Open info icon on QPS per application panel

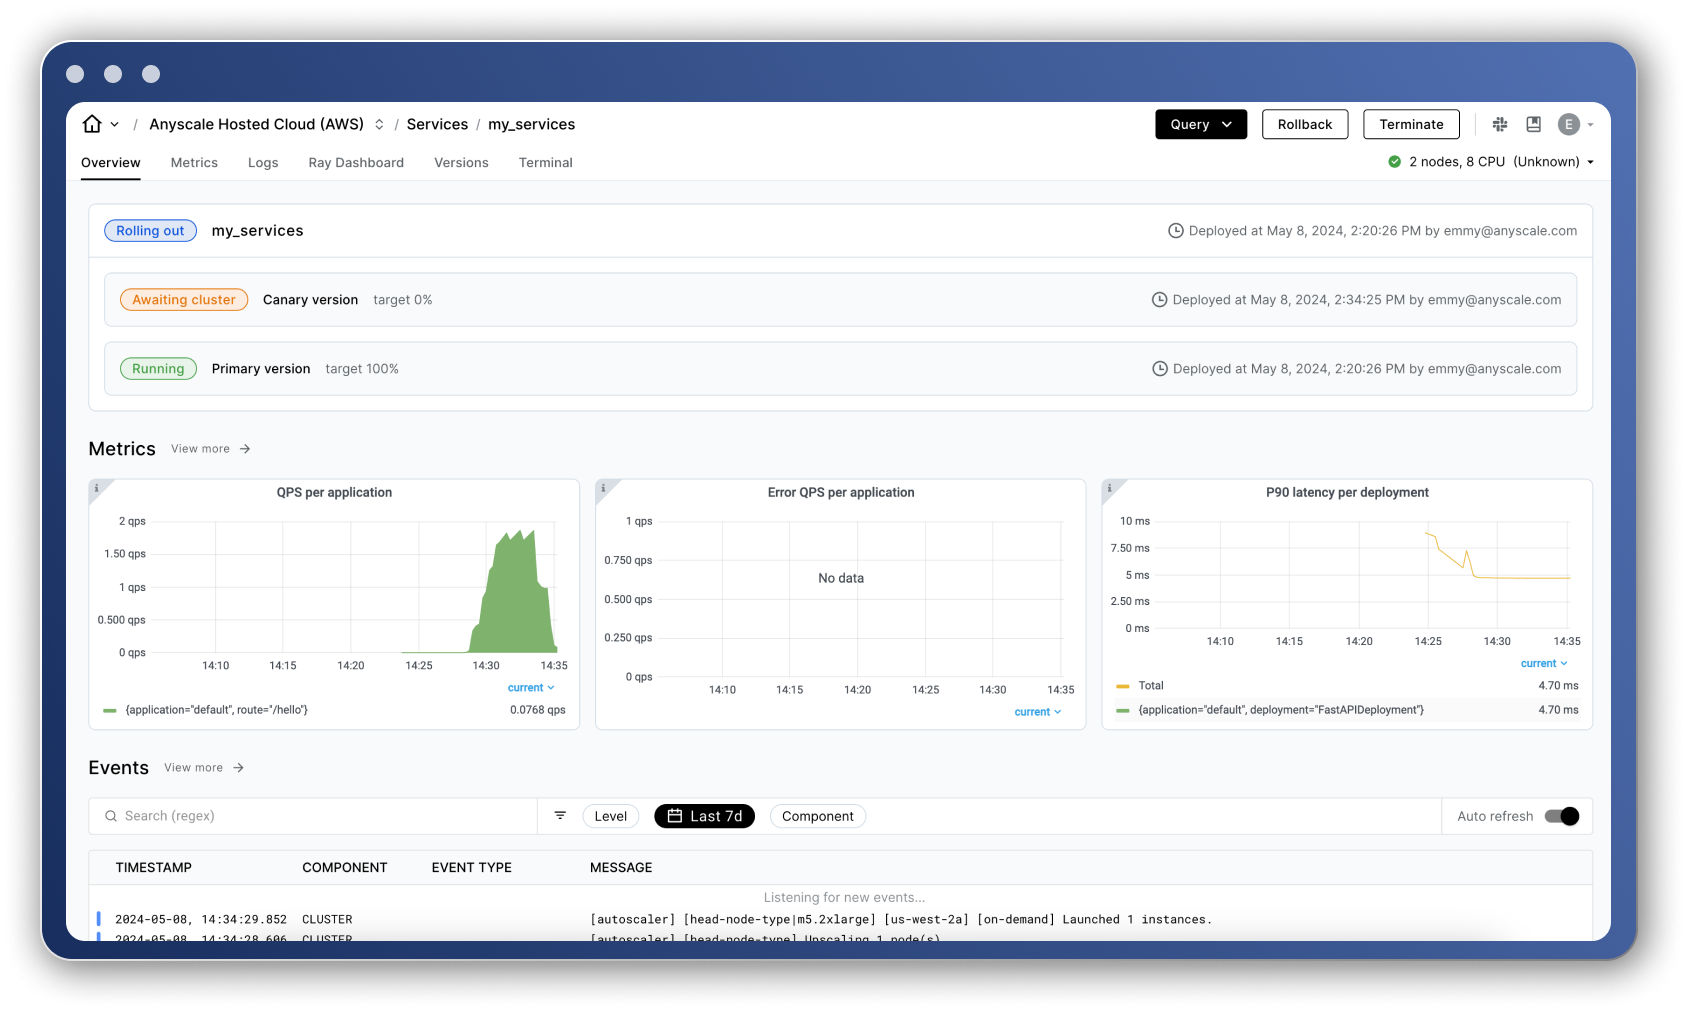[97, 488]
